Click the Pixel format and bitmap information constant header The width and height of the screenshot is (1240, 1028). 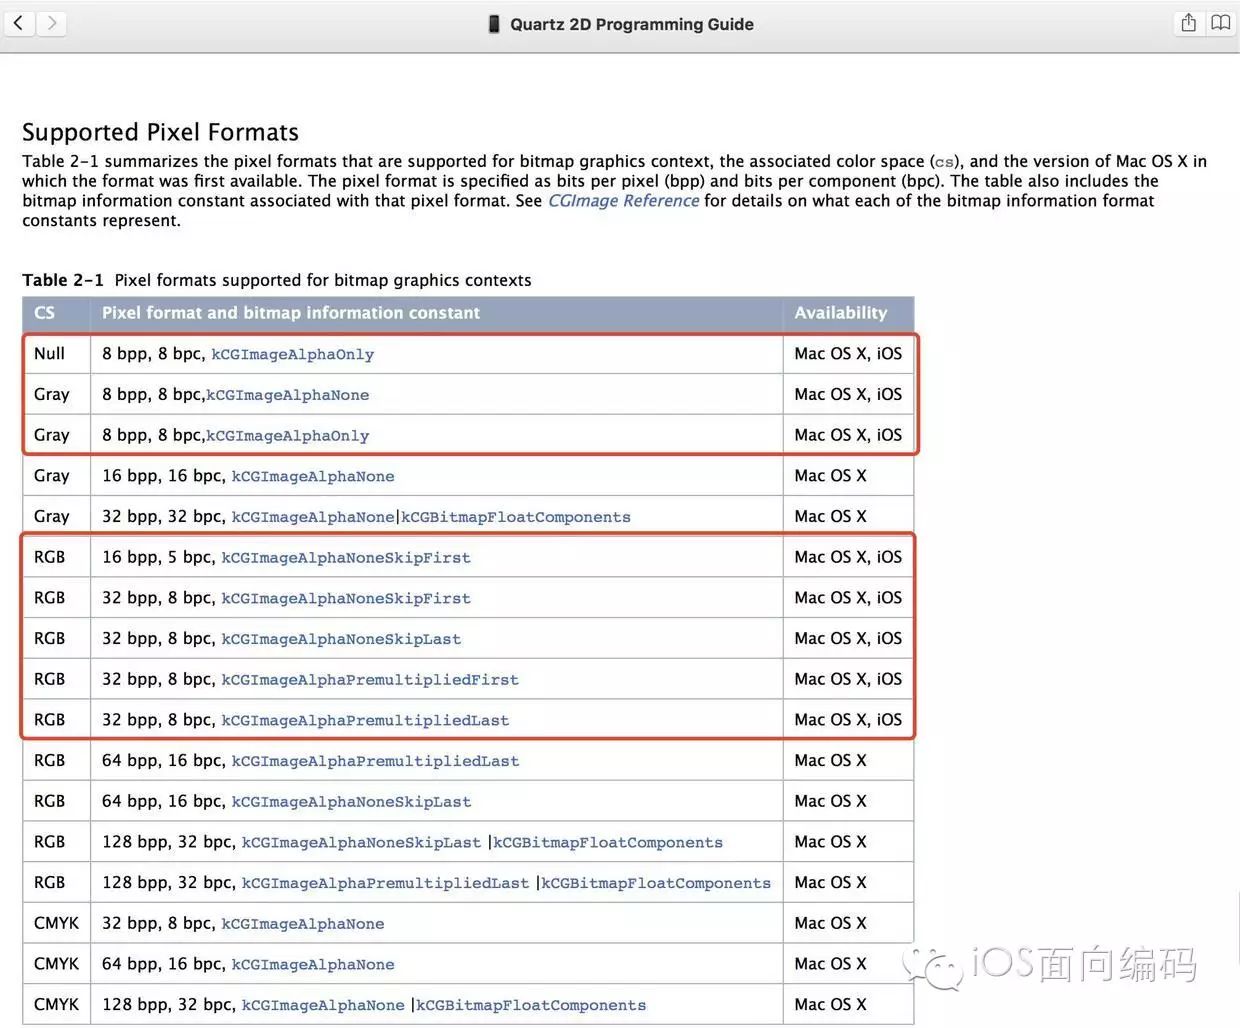click(x=291, y=313)
